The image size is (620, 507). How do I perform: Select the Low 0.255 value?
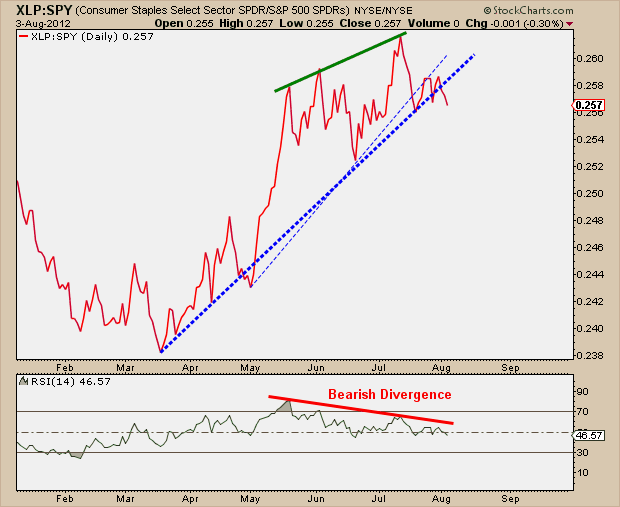pyautogui.click(x=306, y=24)
